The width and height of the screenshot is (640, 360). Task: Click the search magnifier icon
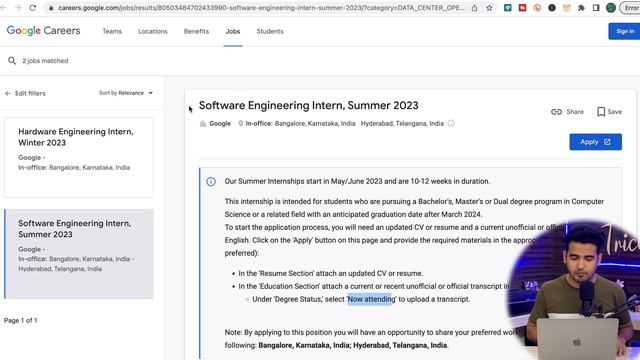(x=12, y=61)
